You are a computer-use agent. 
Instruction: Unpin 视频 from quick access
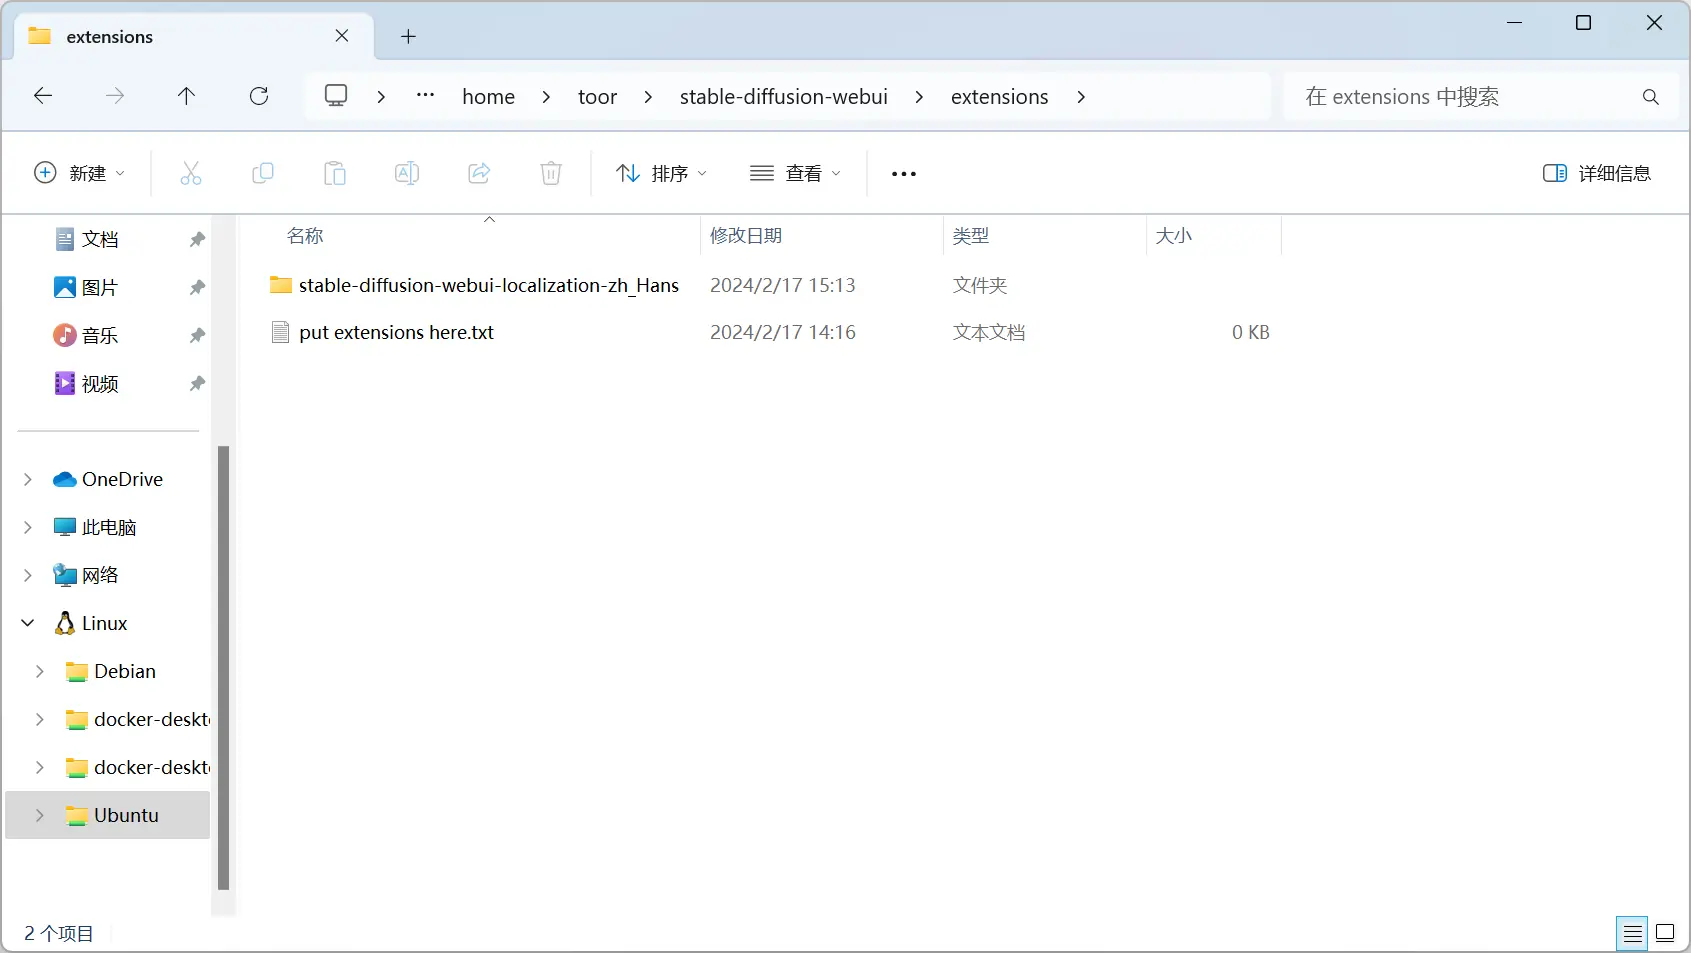pyautogui.click(x=197, y=383)
